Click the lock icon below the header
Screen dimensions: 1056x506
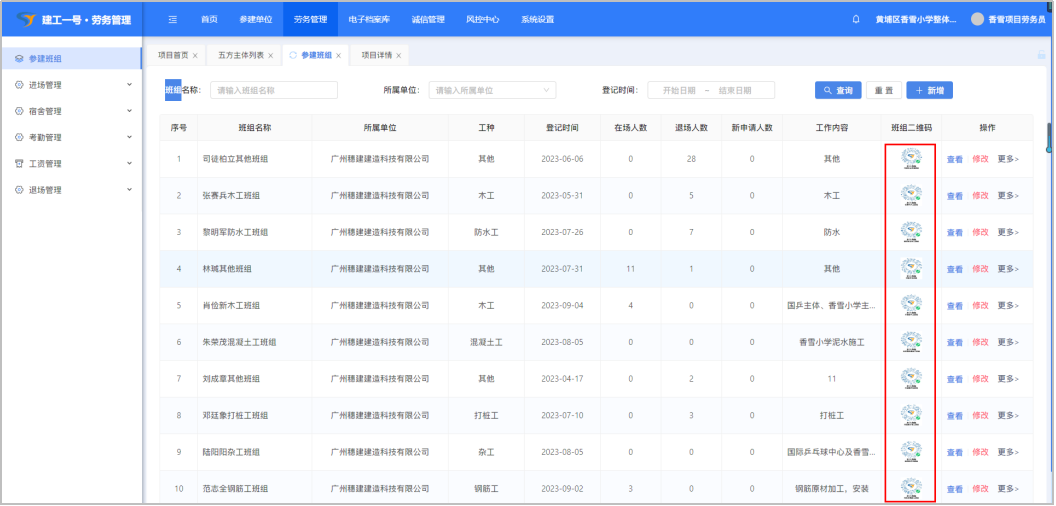pyautogui.click(x=1041, y=56)
